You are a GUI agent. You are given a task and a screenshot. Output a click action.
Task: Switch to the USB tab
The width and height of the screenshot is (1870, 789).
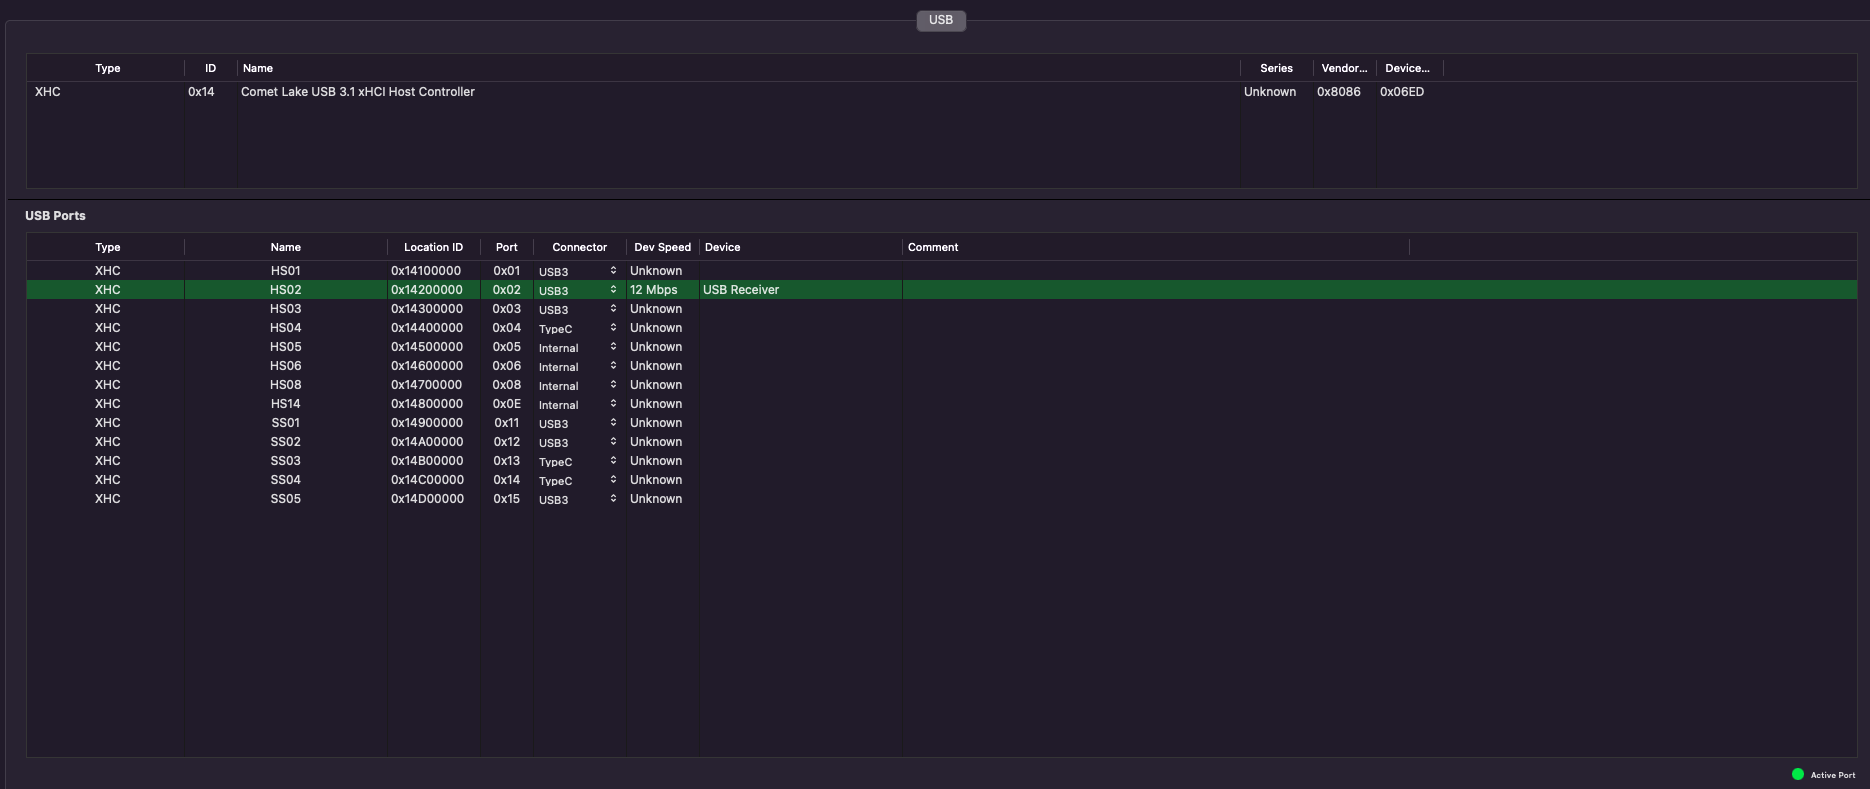click(x=940, y=20)
